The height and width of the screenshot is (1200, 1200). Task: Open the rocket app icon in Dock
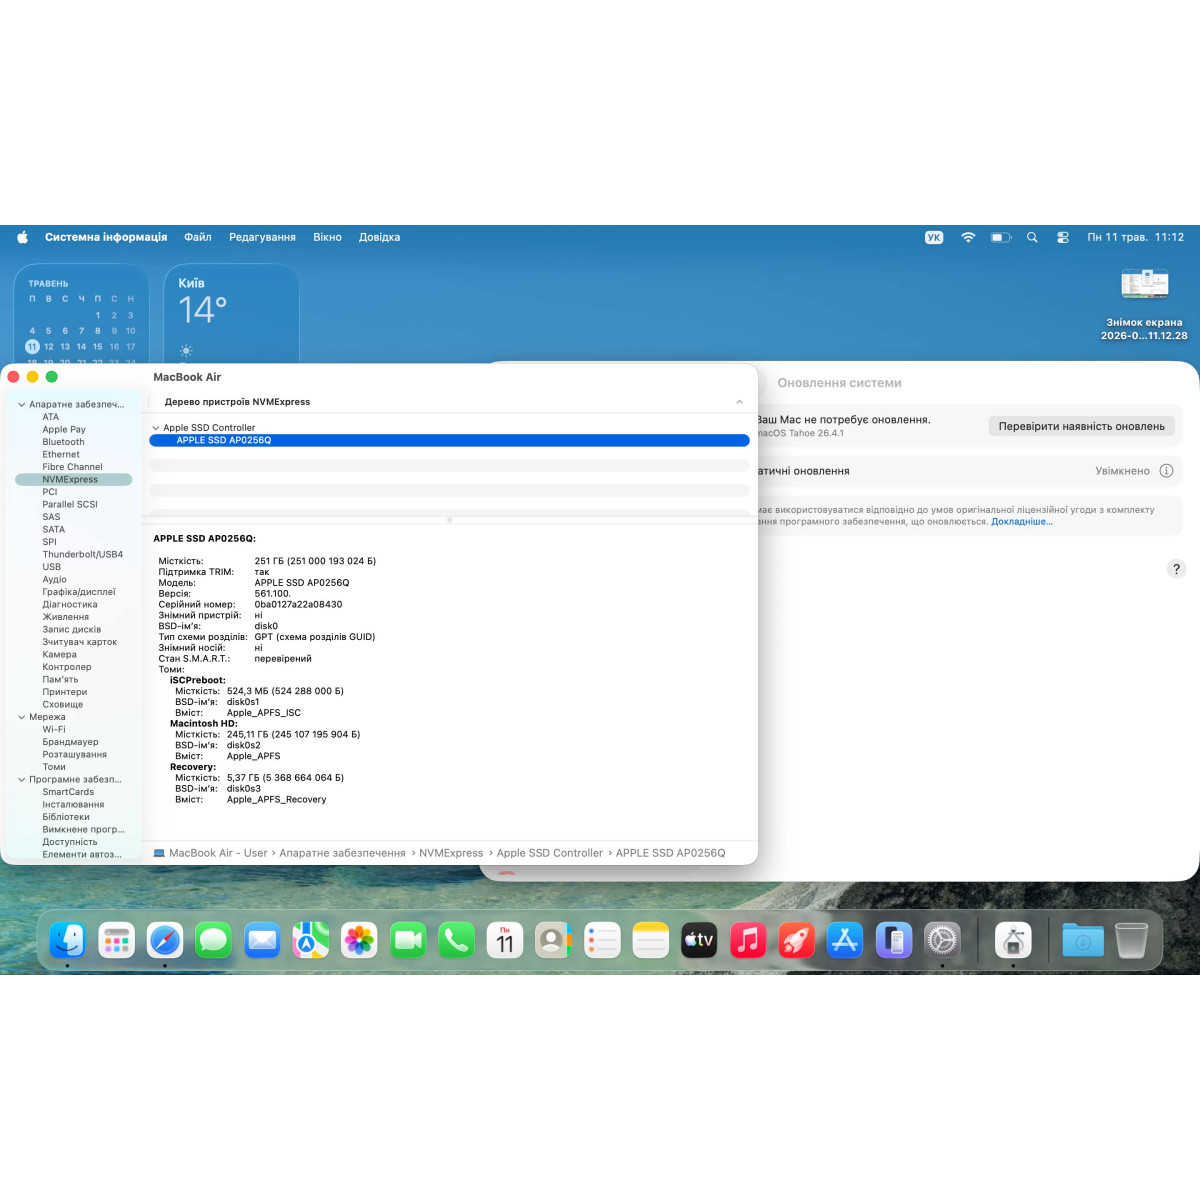coord(796,940)
